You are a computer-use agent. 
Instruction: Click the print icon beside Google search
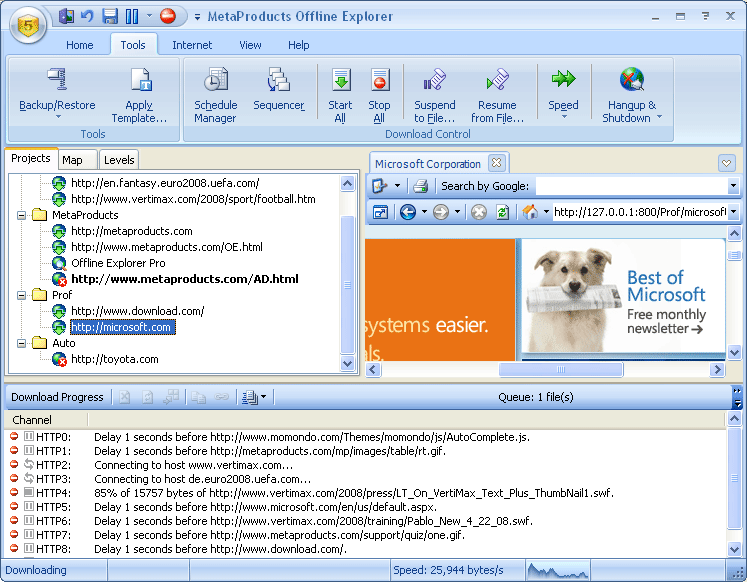tap(421, 186)
